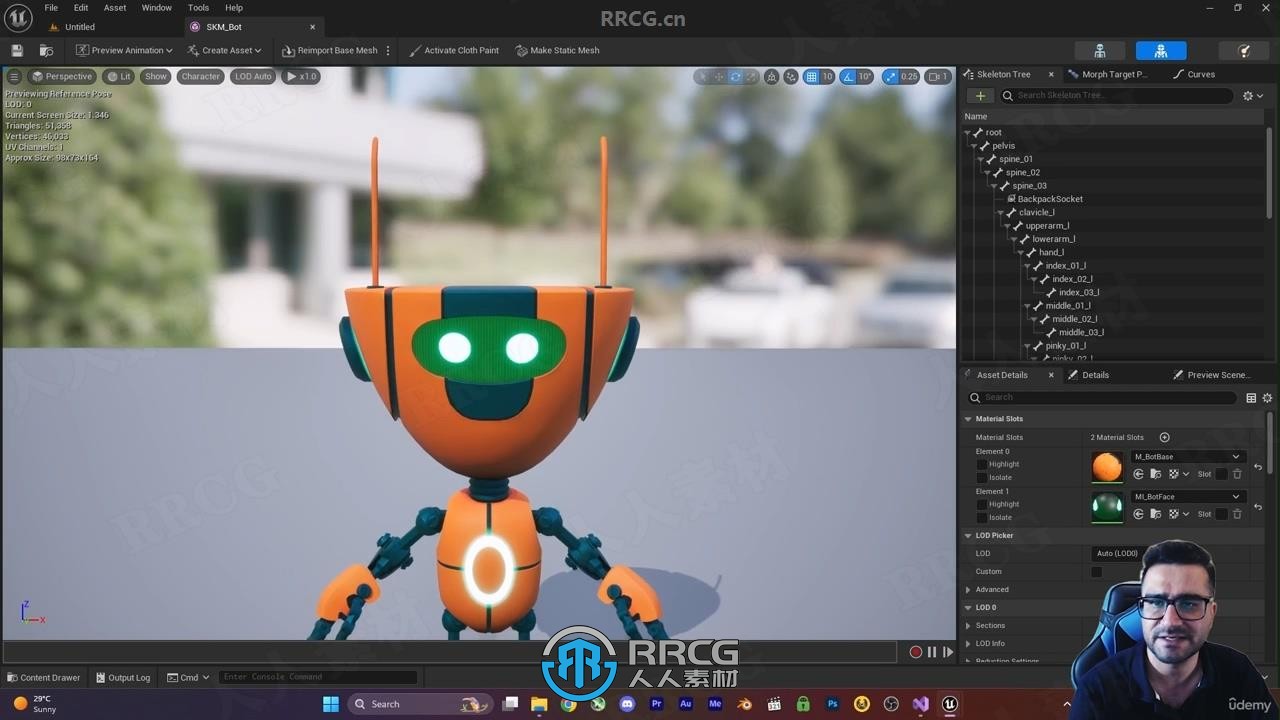Select the scale transform gizmo tool
1280x720 pixels.
[x=751, y=76]
